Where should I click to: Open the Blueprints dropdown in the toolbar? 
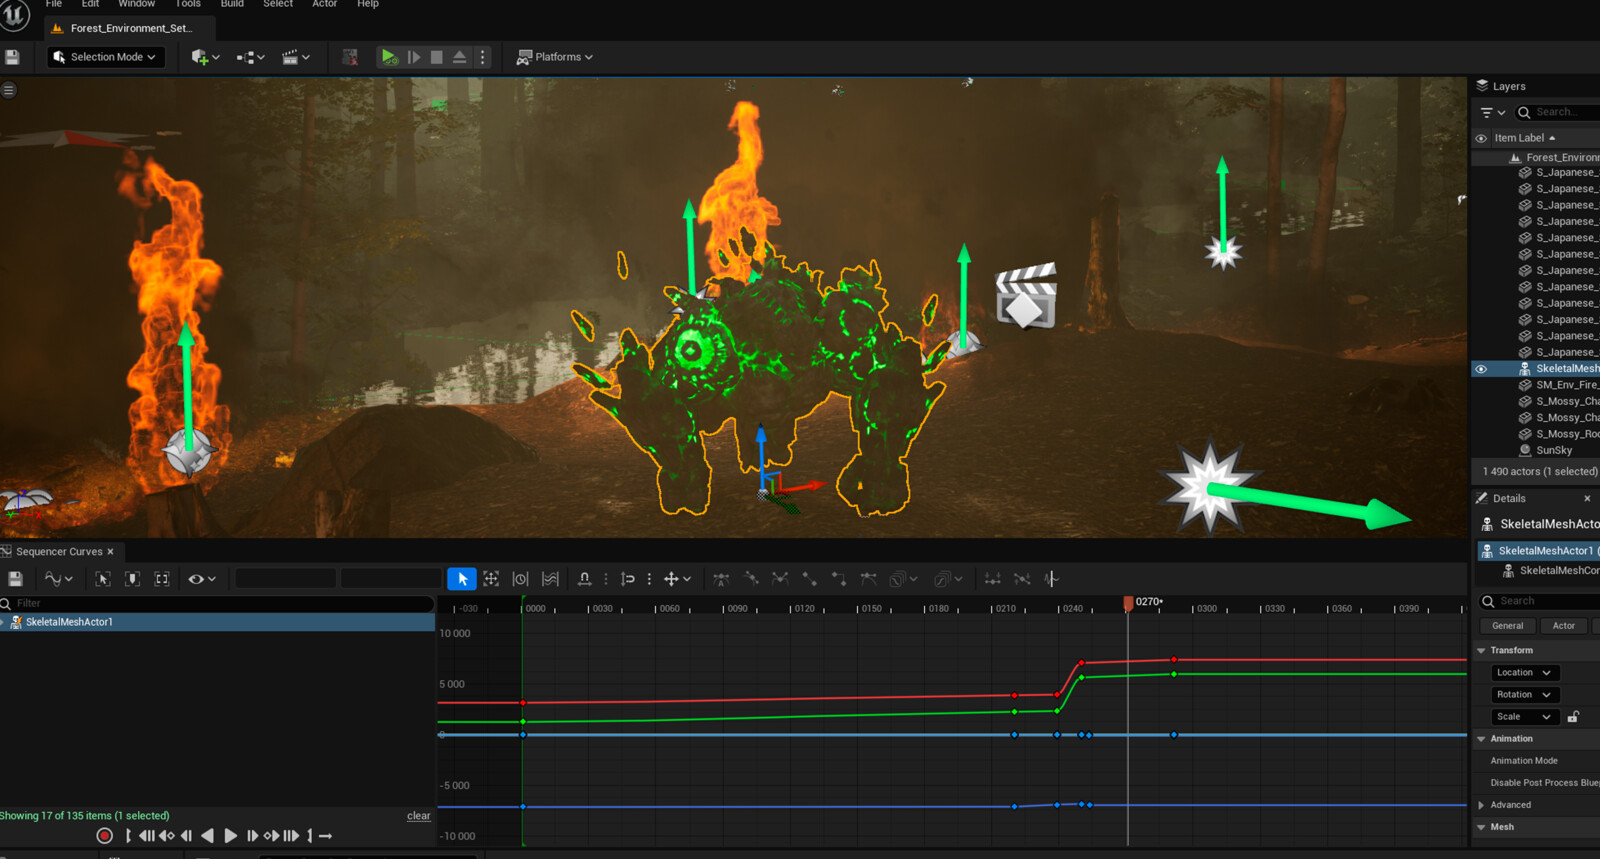[250, 57]
